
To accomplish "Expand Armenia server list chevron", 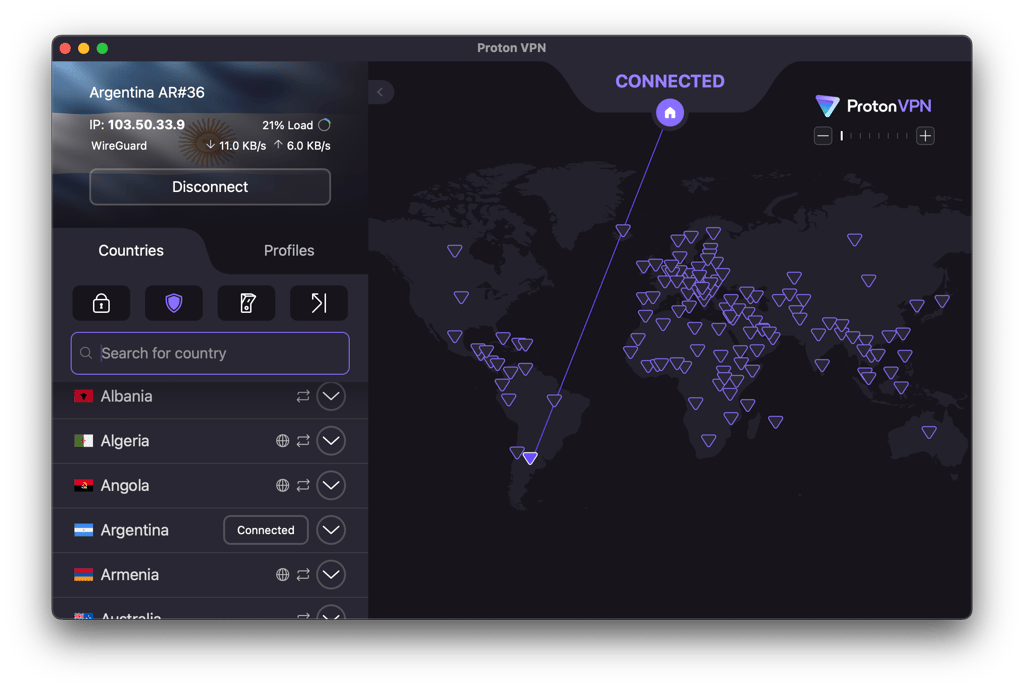I will pos(331,574).
